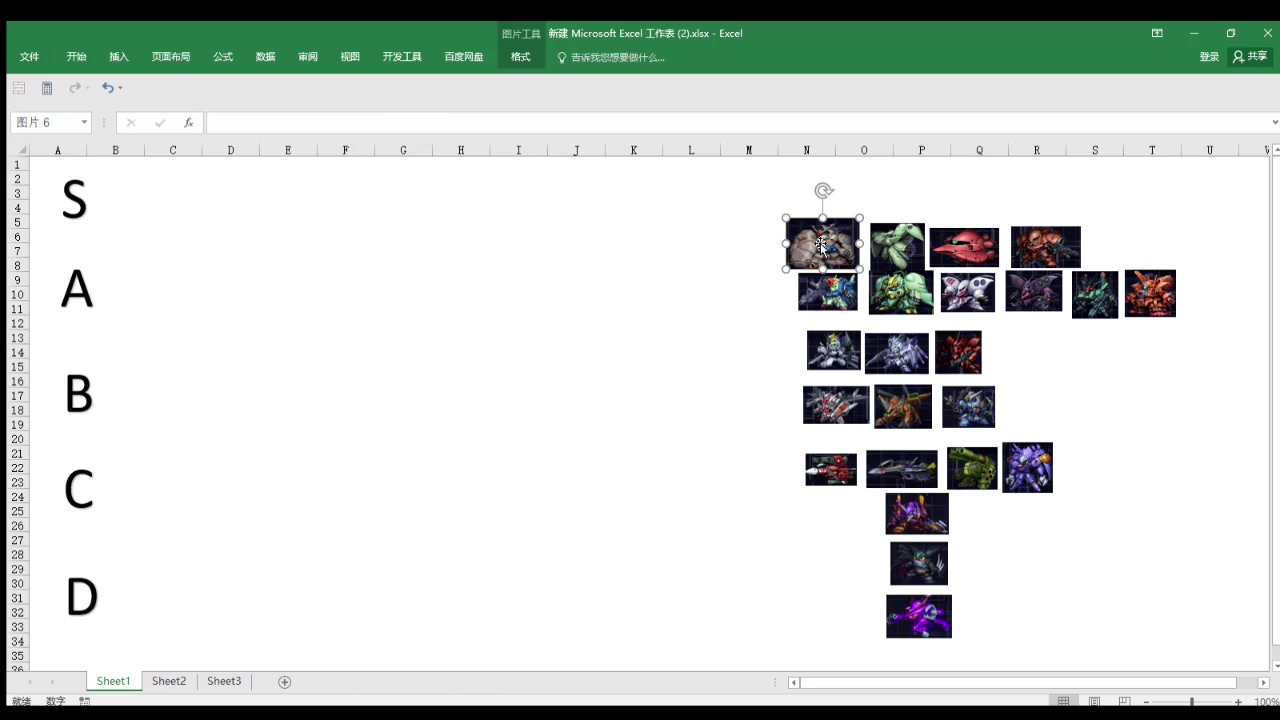Select the 格式 picture tools tab
The width and height of the screenshot is (1280, 720).
521,57
